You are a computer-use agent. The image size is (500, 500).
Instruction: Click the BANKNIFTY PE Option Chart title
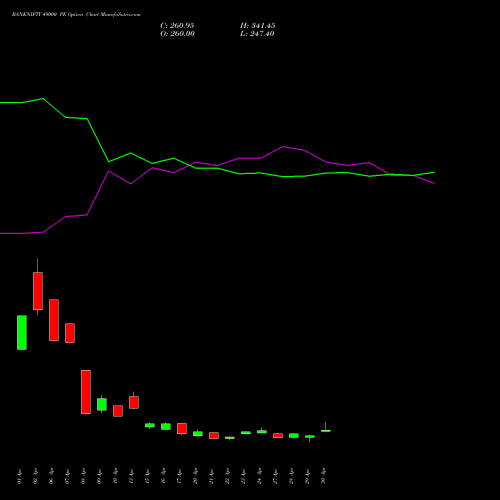(x=76, y=15)
